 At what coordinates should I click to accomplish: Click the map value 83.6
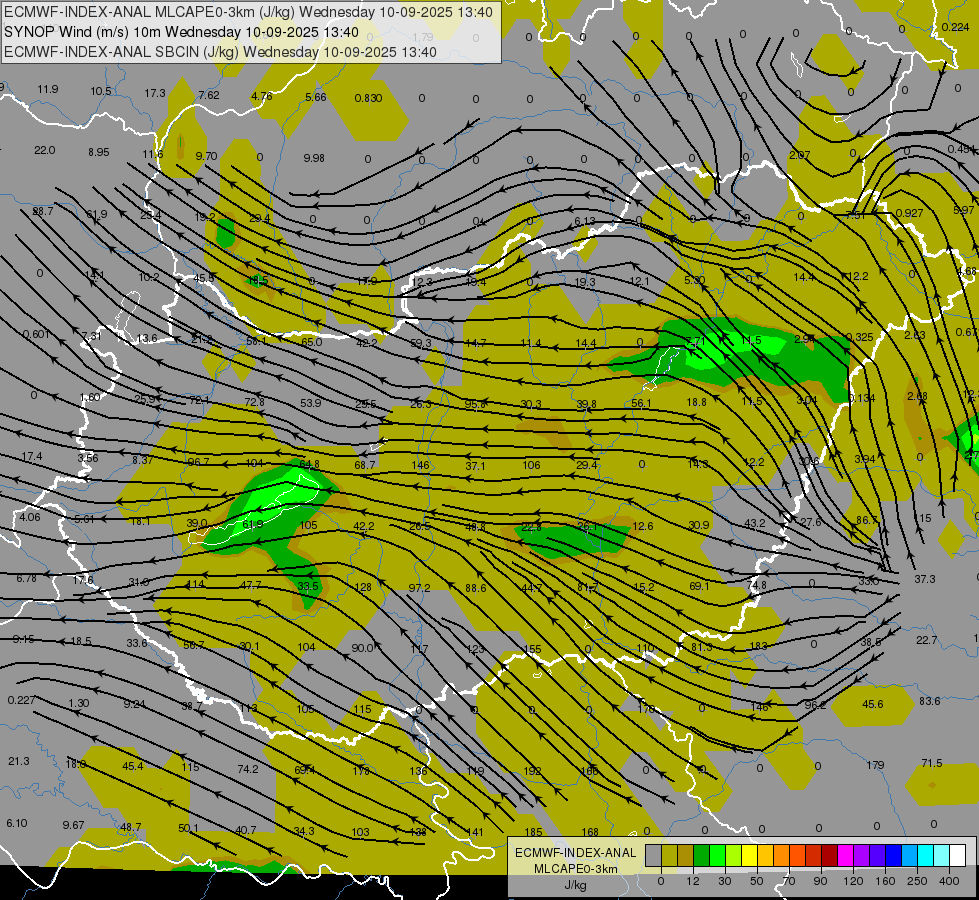coord(930,701)
